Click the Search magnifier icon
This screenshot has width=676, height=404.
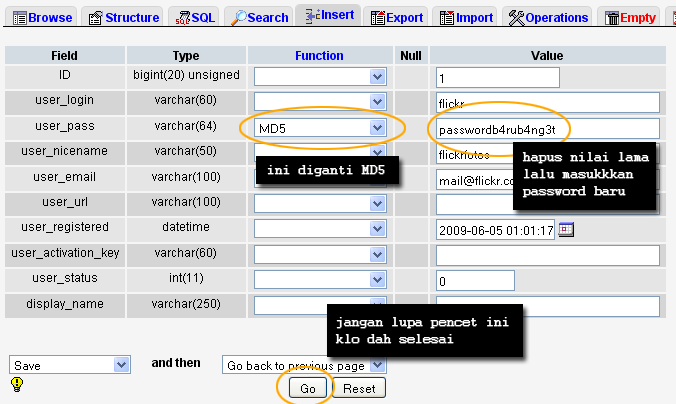tap(238, 18)
